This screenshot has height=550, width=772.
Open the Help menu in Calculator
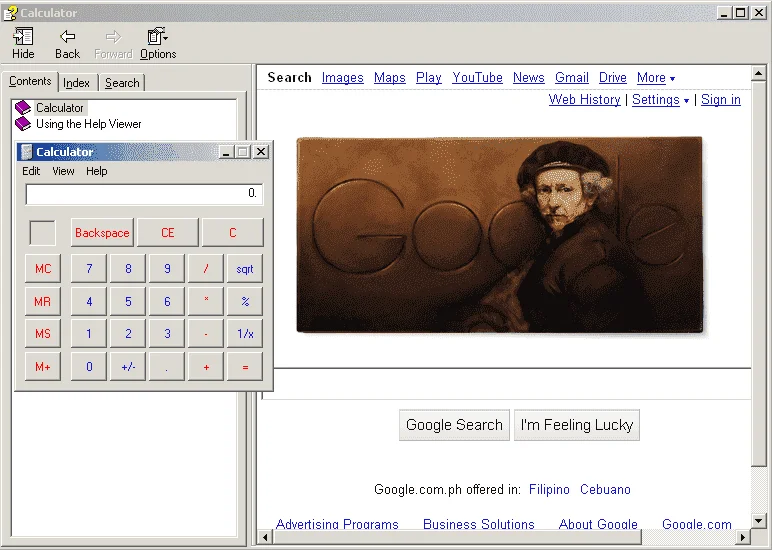(96, 171)
